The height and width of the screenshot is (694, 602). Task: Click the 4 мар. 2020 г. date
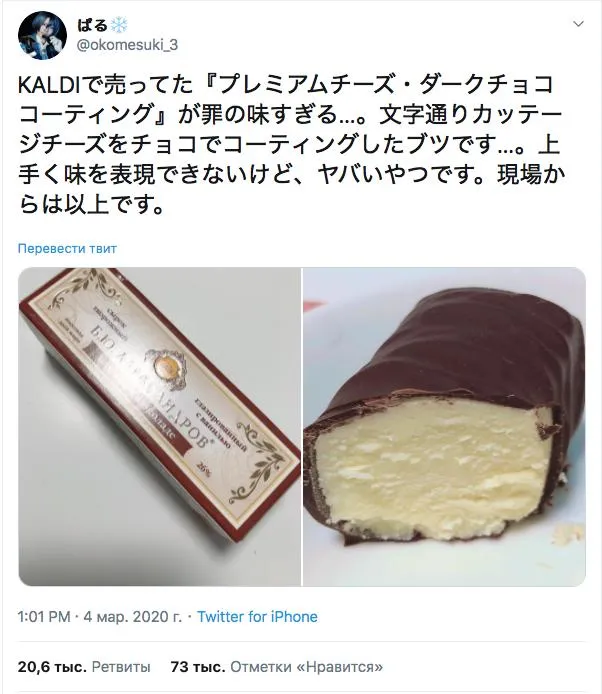click(x=133, y=617)
